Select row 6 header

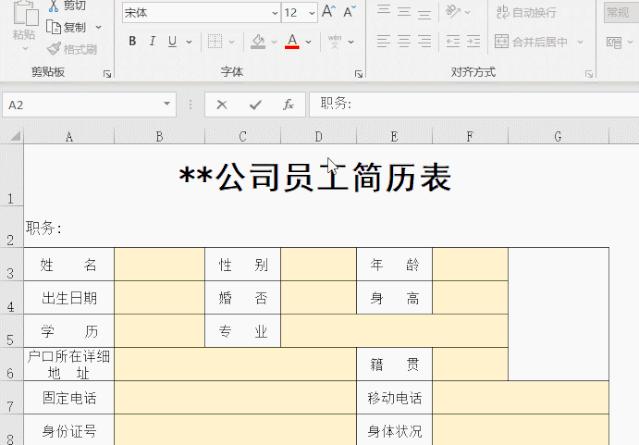click(11, 364)
